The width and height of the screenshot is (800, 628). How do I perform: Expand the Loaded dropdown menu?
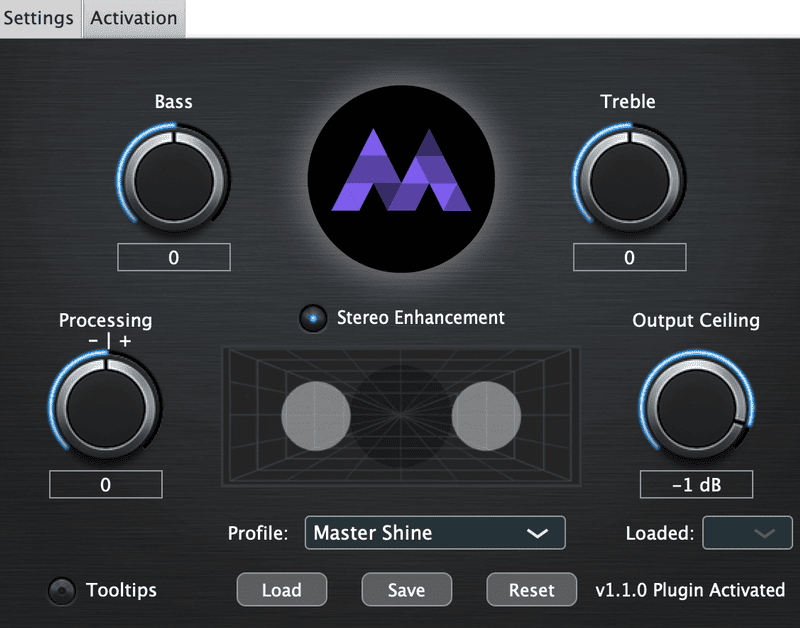748,533
